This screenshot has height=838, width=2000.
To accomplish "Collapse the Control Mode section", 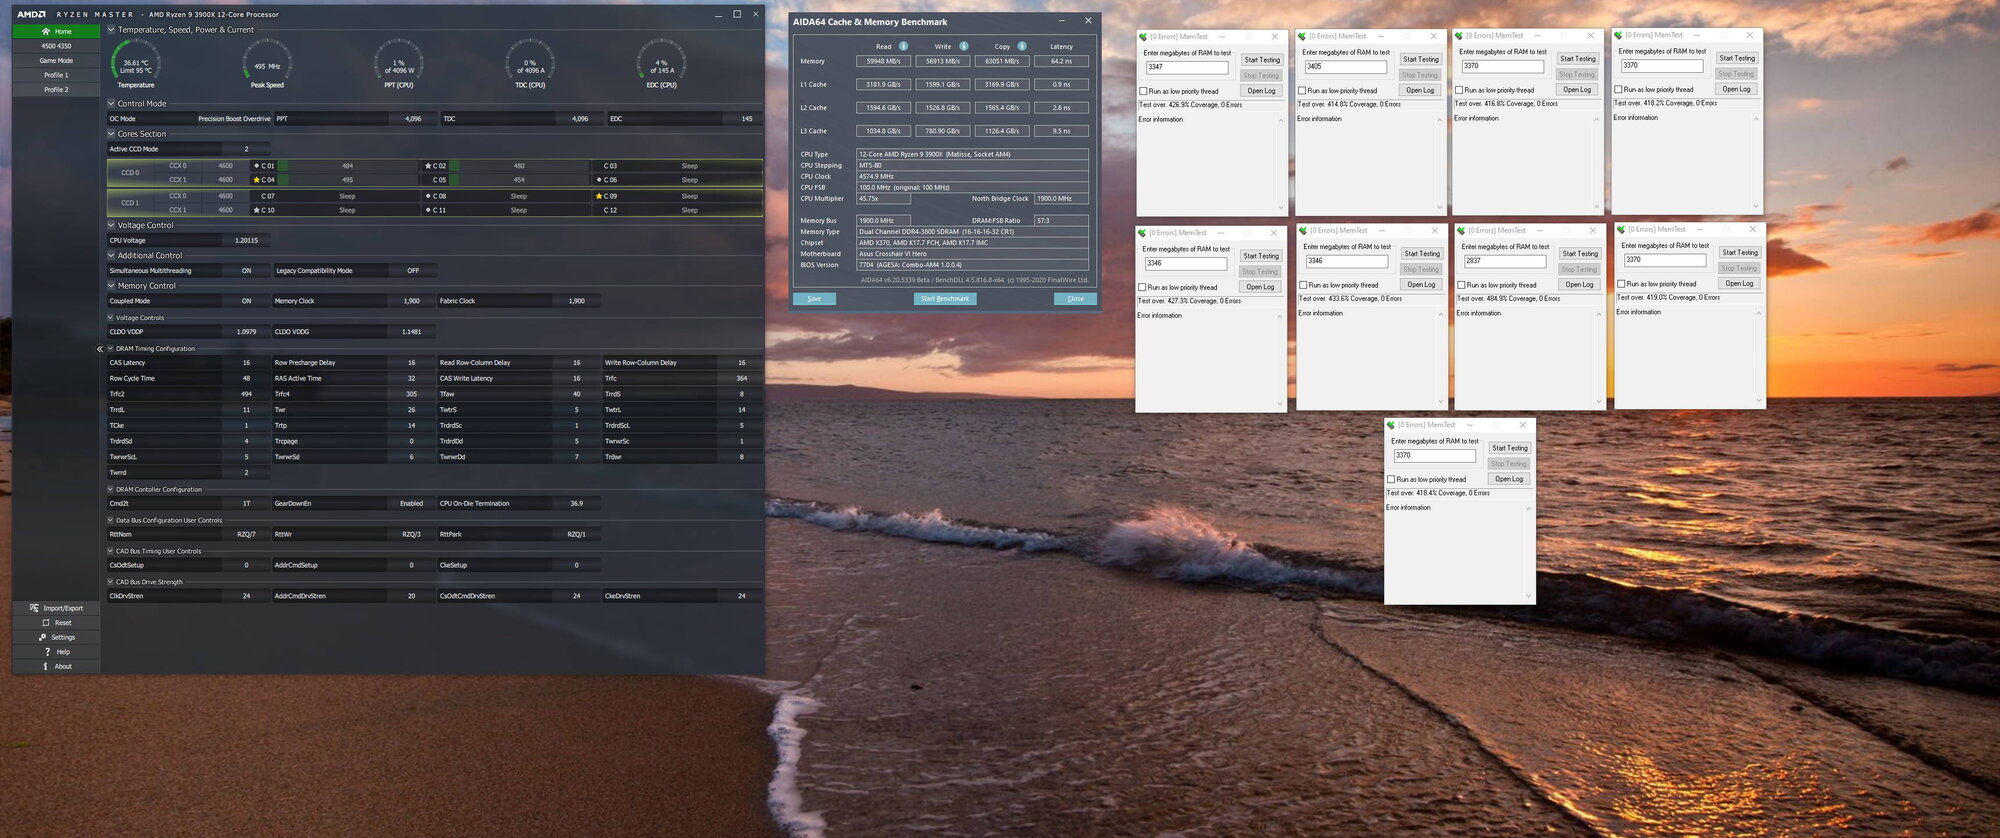I will 111,103.
